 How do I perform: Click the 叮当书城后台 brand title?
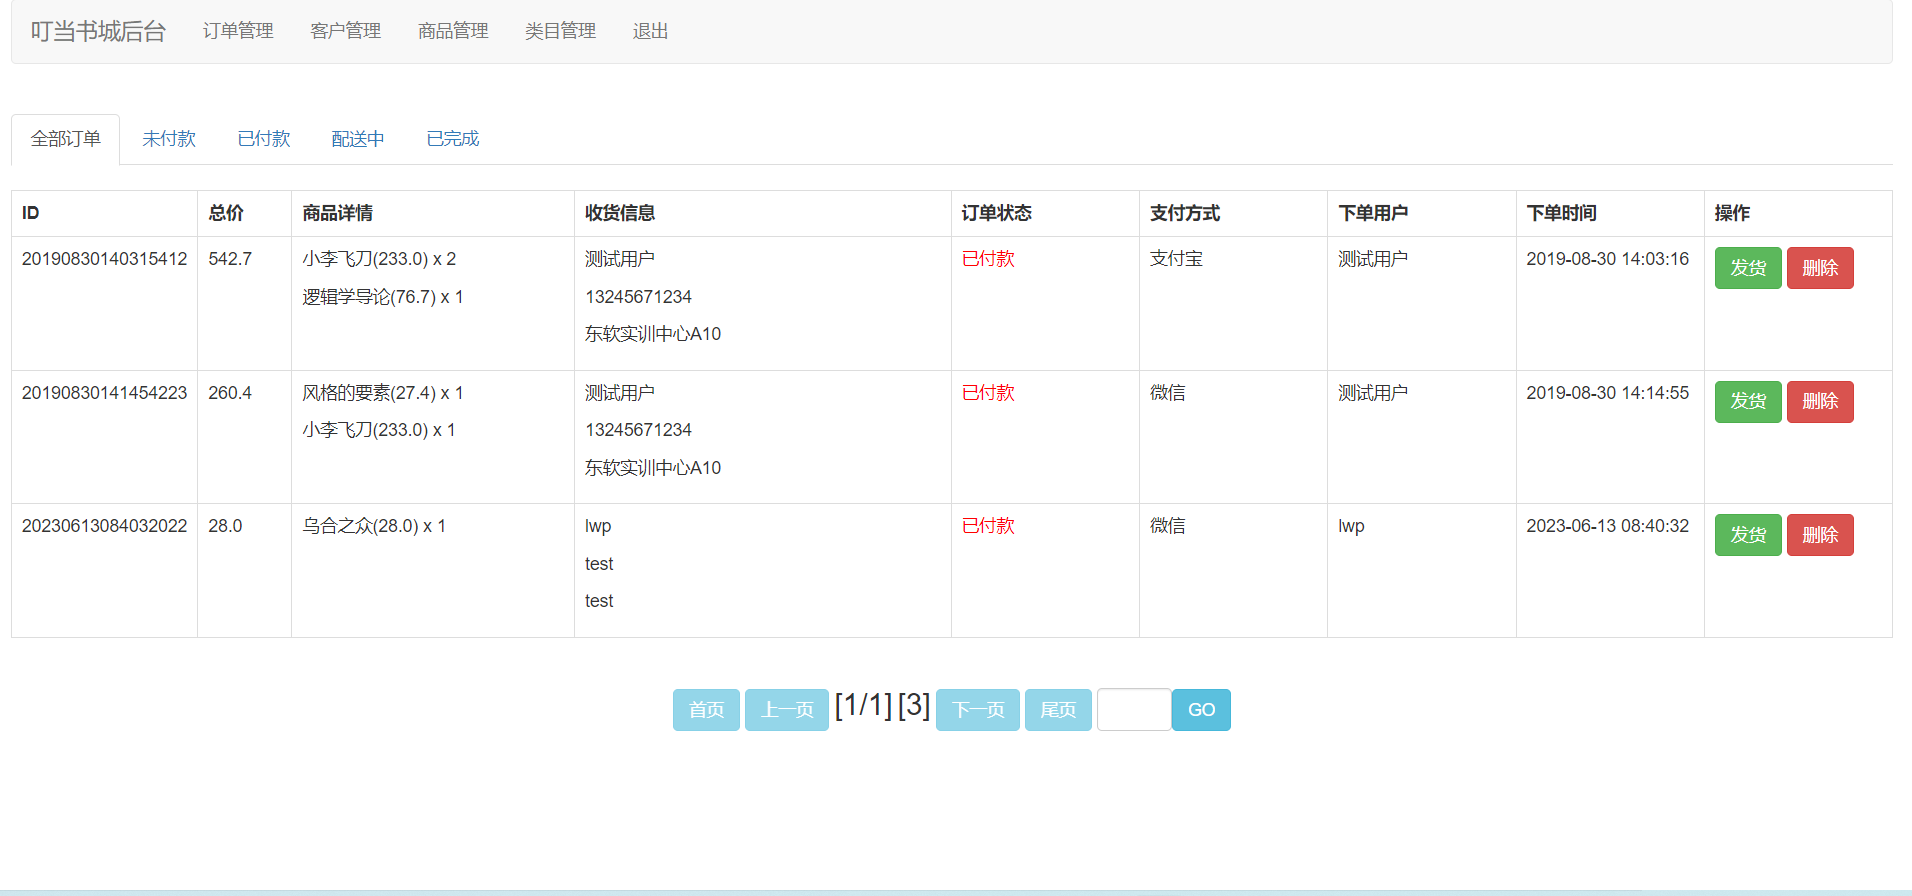tap(98, 31)
